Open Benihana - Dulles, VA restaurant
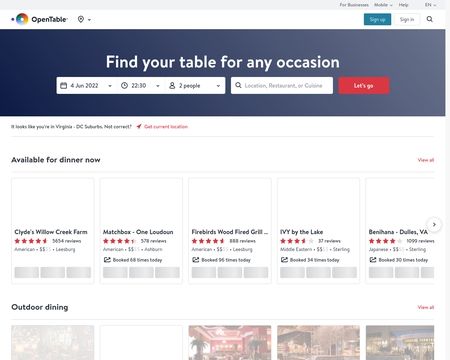The width and height of the screenshot is (450, 360). (x=398, y=232)
